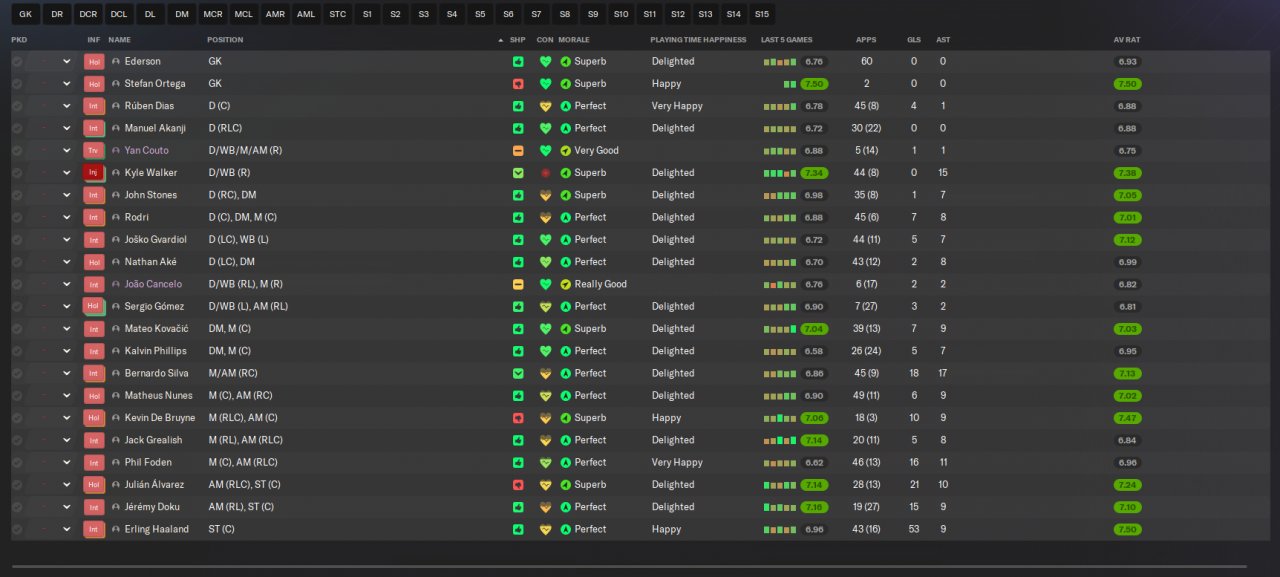Open the position dropdown for Jérémy Doku
The height and width of the screenshot is (577, 1280).
tap(67, 507)
